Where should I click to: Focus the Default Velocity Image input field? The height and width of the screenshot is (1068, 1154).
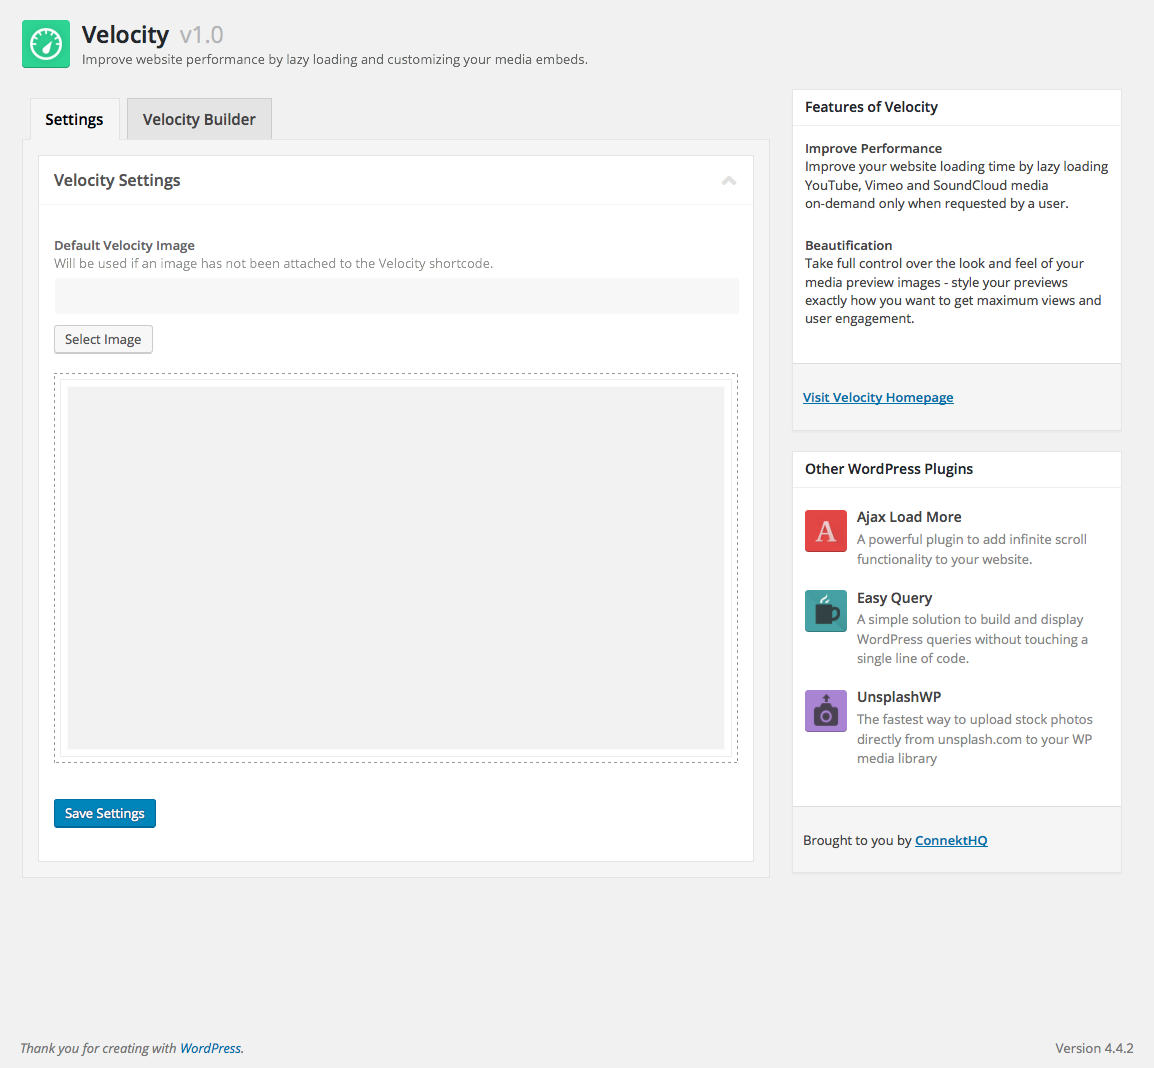click(397, 296)
